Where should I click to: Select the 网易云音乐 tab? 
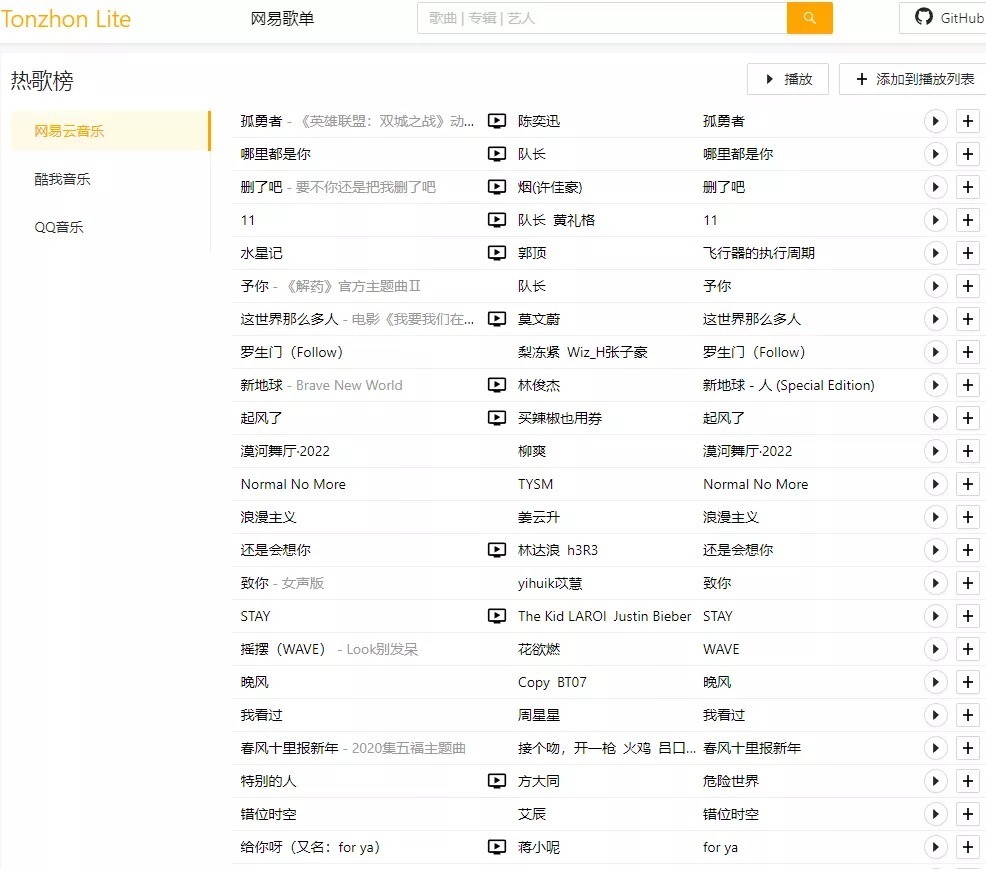[69, 131]
